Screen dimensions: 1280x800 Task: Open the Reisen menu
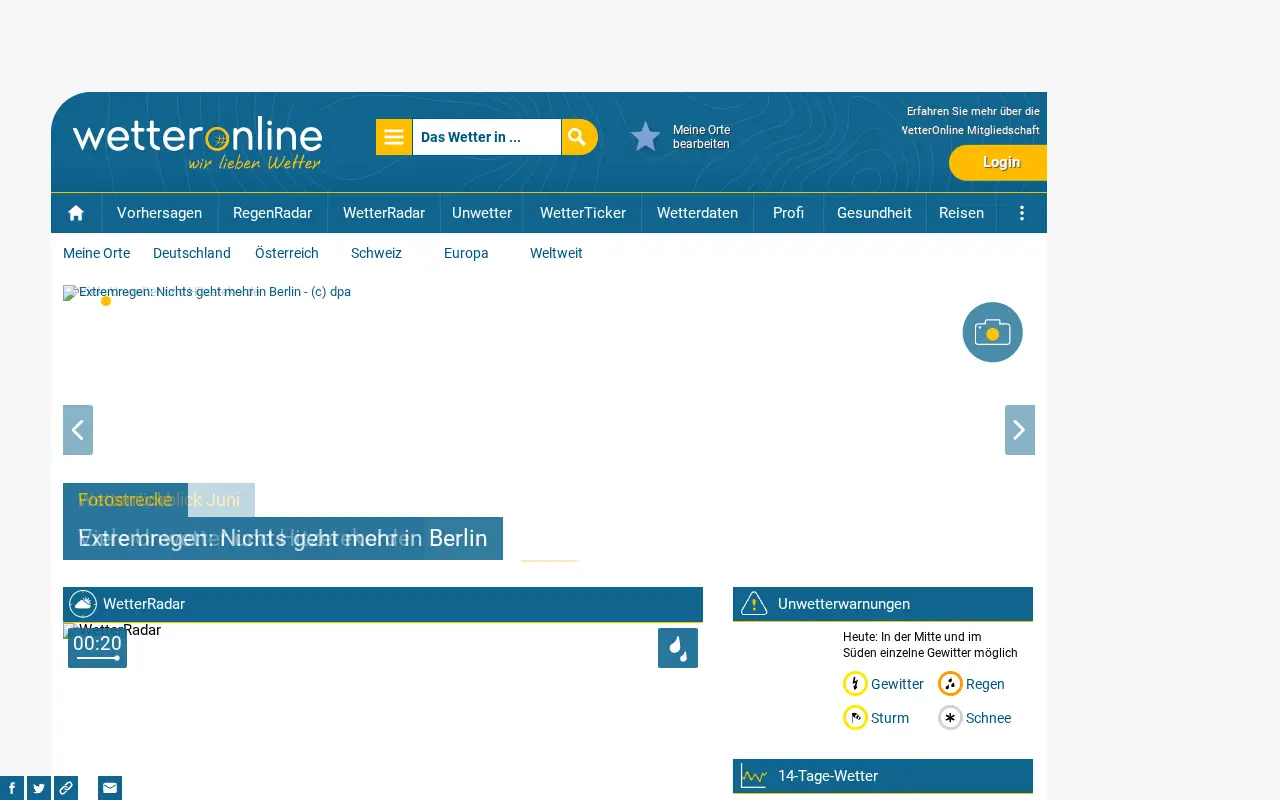click(x=961, y=213)
